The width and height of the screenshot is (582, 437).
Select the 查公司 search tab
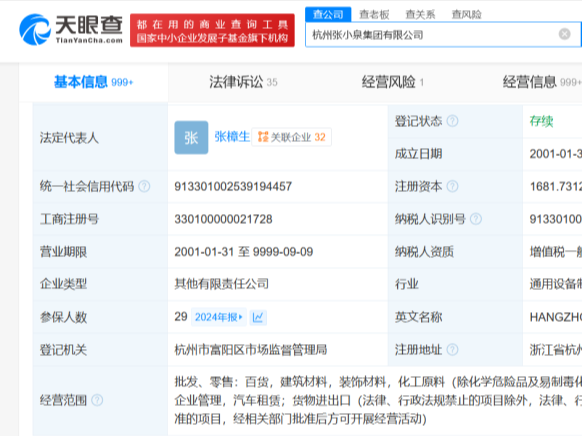pyautogui.click(x=328, y=14)
